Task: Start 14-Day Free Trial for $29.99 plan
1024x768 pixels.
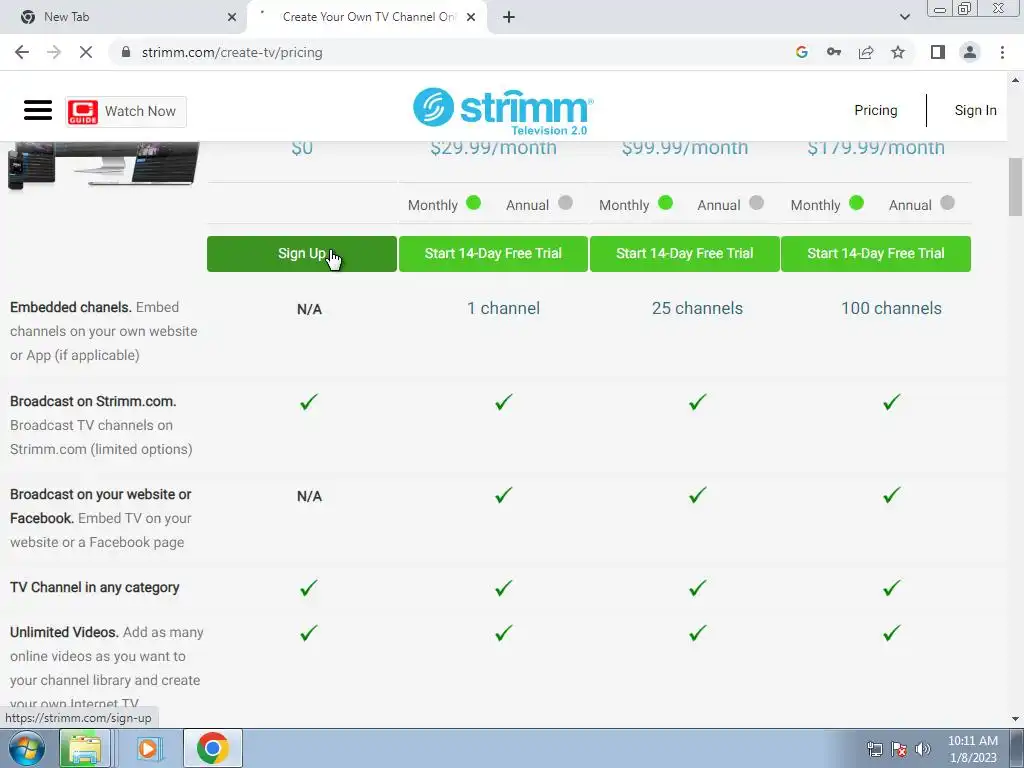Action: (493, 253)
